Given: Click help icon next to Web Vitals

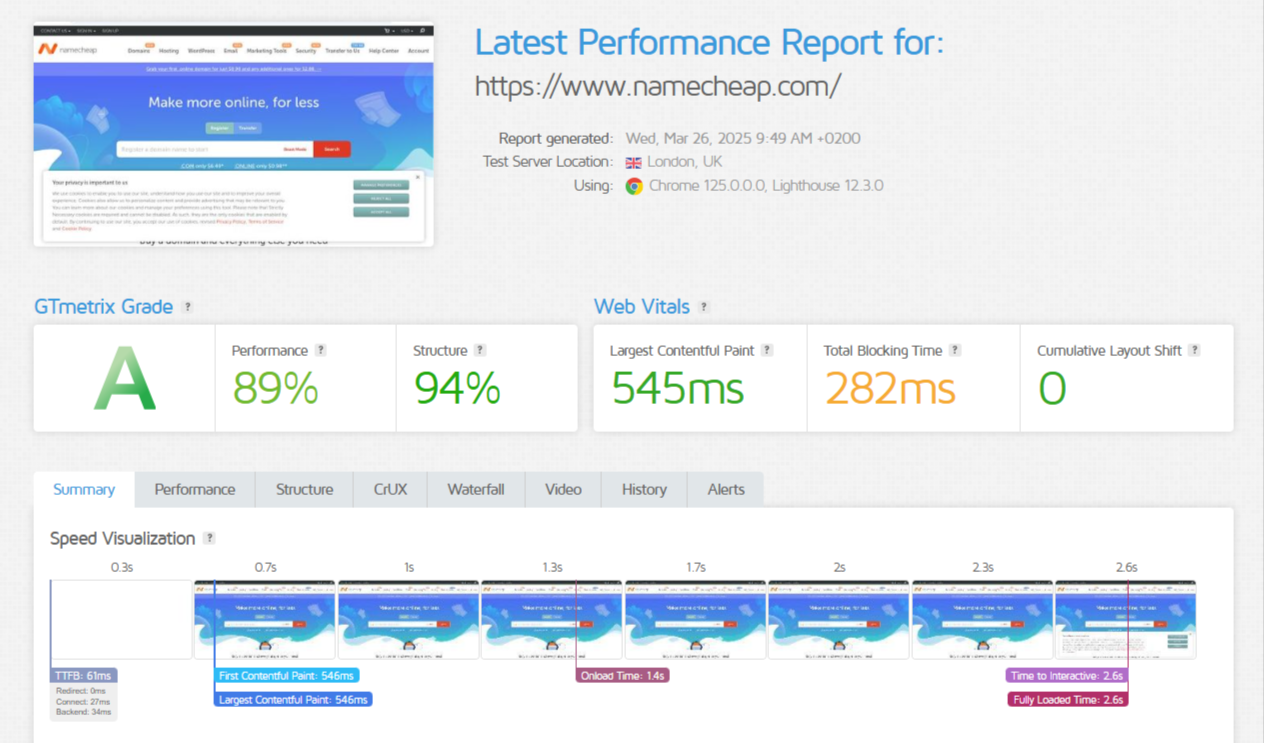Looking at the screenshot, I should point(704,307).
